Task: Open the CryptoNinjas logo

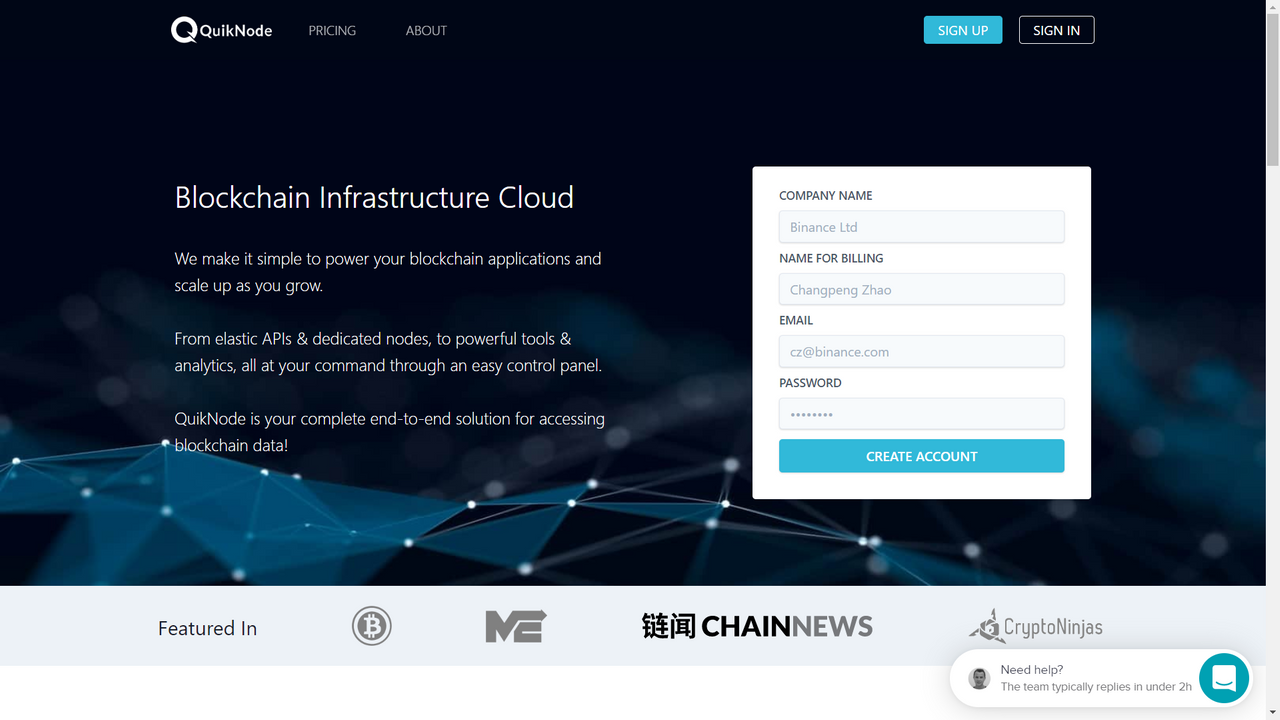Action: point(1035,626)
